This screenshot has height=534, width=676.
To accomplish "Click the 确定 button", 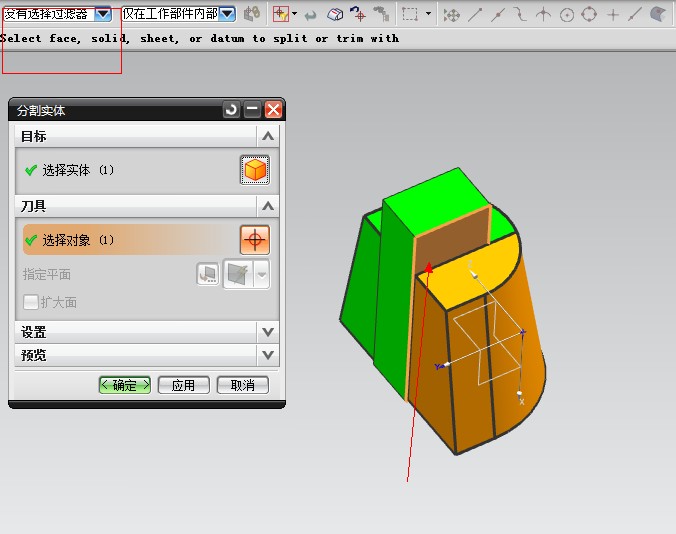I will pyautogui.click(x=125, y=385).
